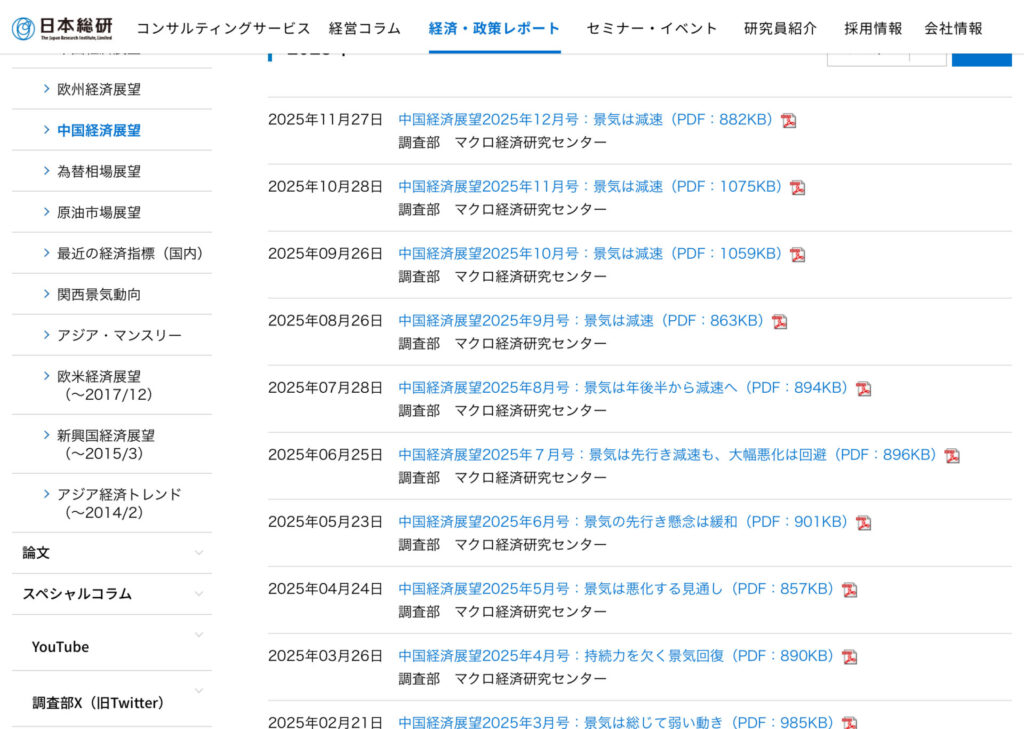Click PDF icon for 2025年5月号 report
This screenshot has height=729, width=1024.
click(849, 590)
